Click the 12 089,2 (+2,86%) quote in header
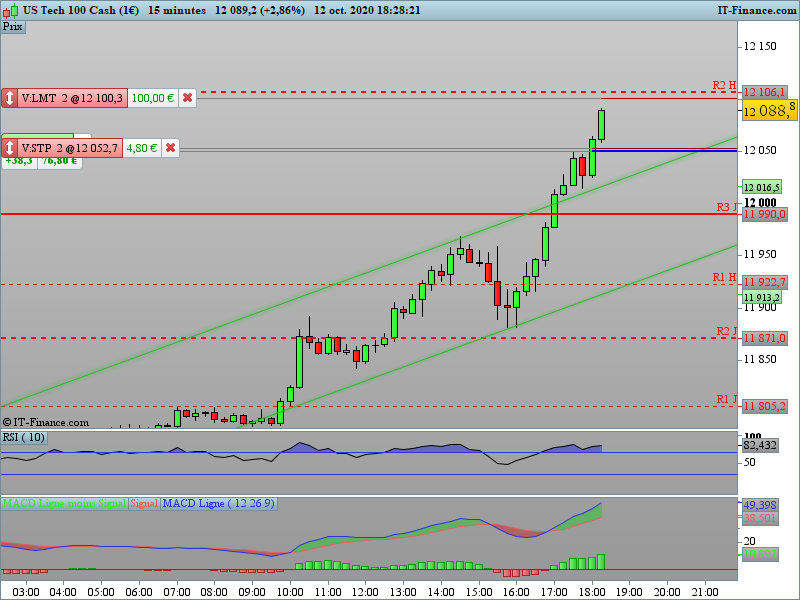 260,10
